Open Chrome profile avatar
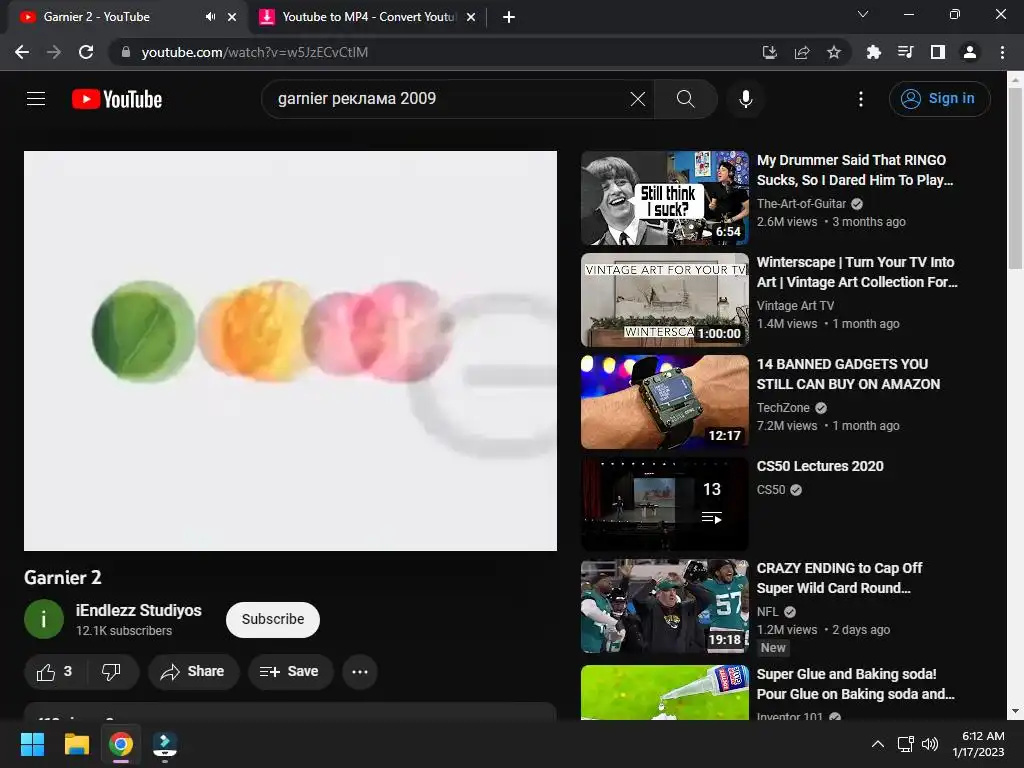The image size is (1024, 768). (970, 52)
